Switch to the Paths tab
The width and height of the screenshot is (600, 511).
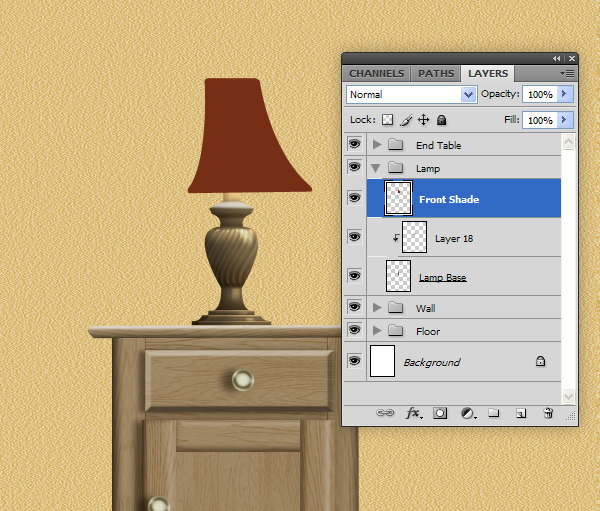[x=436, y=73]
